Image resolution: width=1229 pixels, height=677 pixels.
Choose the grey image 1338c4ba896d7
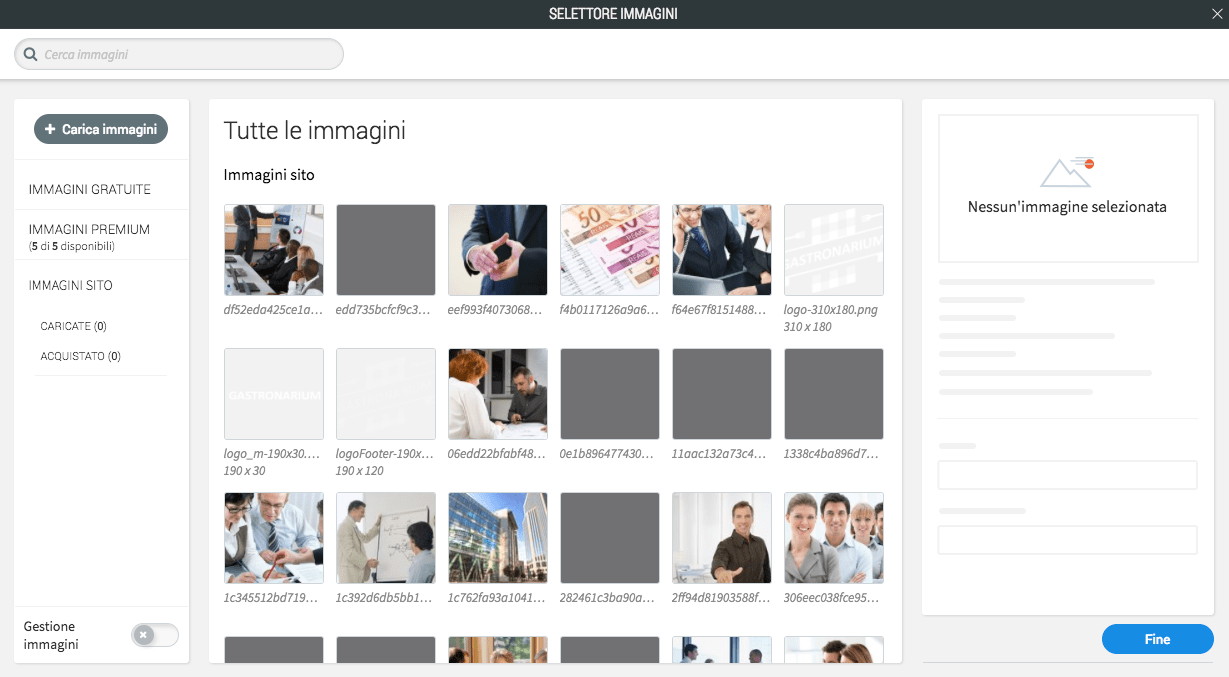834,394
